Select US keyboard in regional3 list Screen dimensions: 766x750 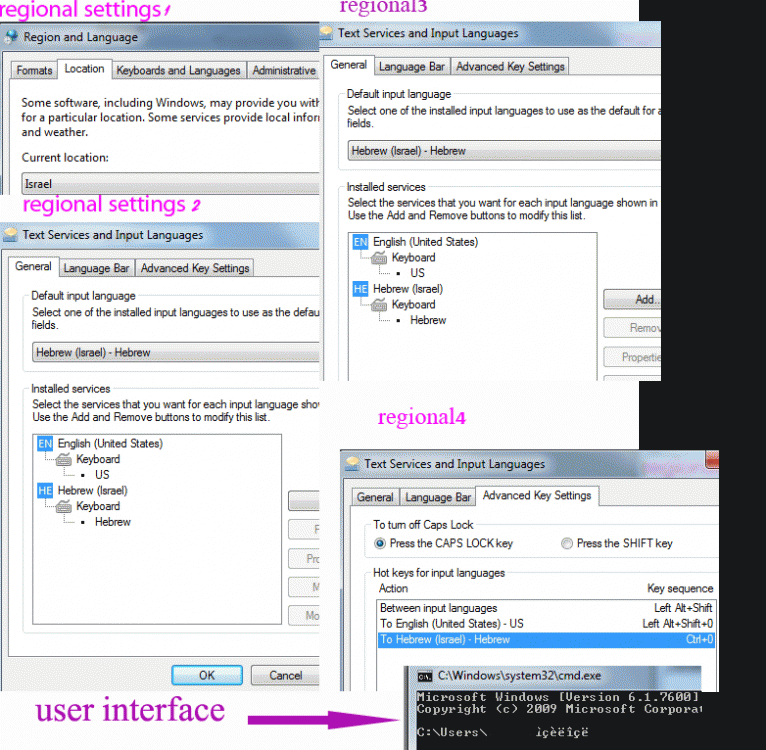[x=417, y=273]
